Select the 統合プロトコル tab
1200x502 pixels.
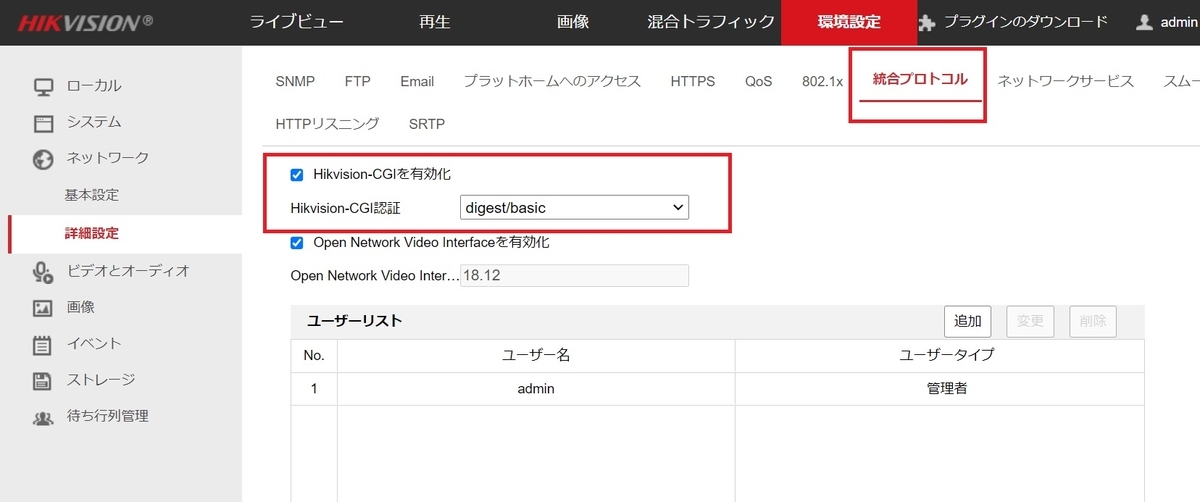coord(920,79)
